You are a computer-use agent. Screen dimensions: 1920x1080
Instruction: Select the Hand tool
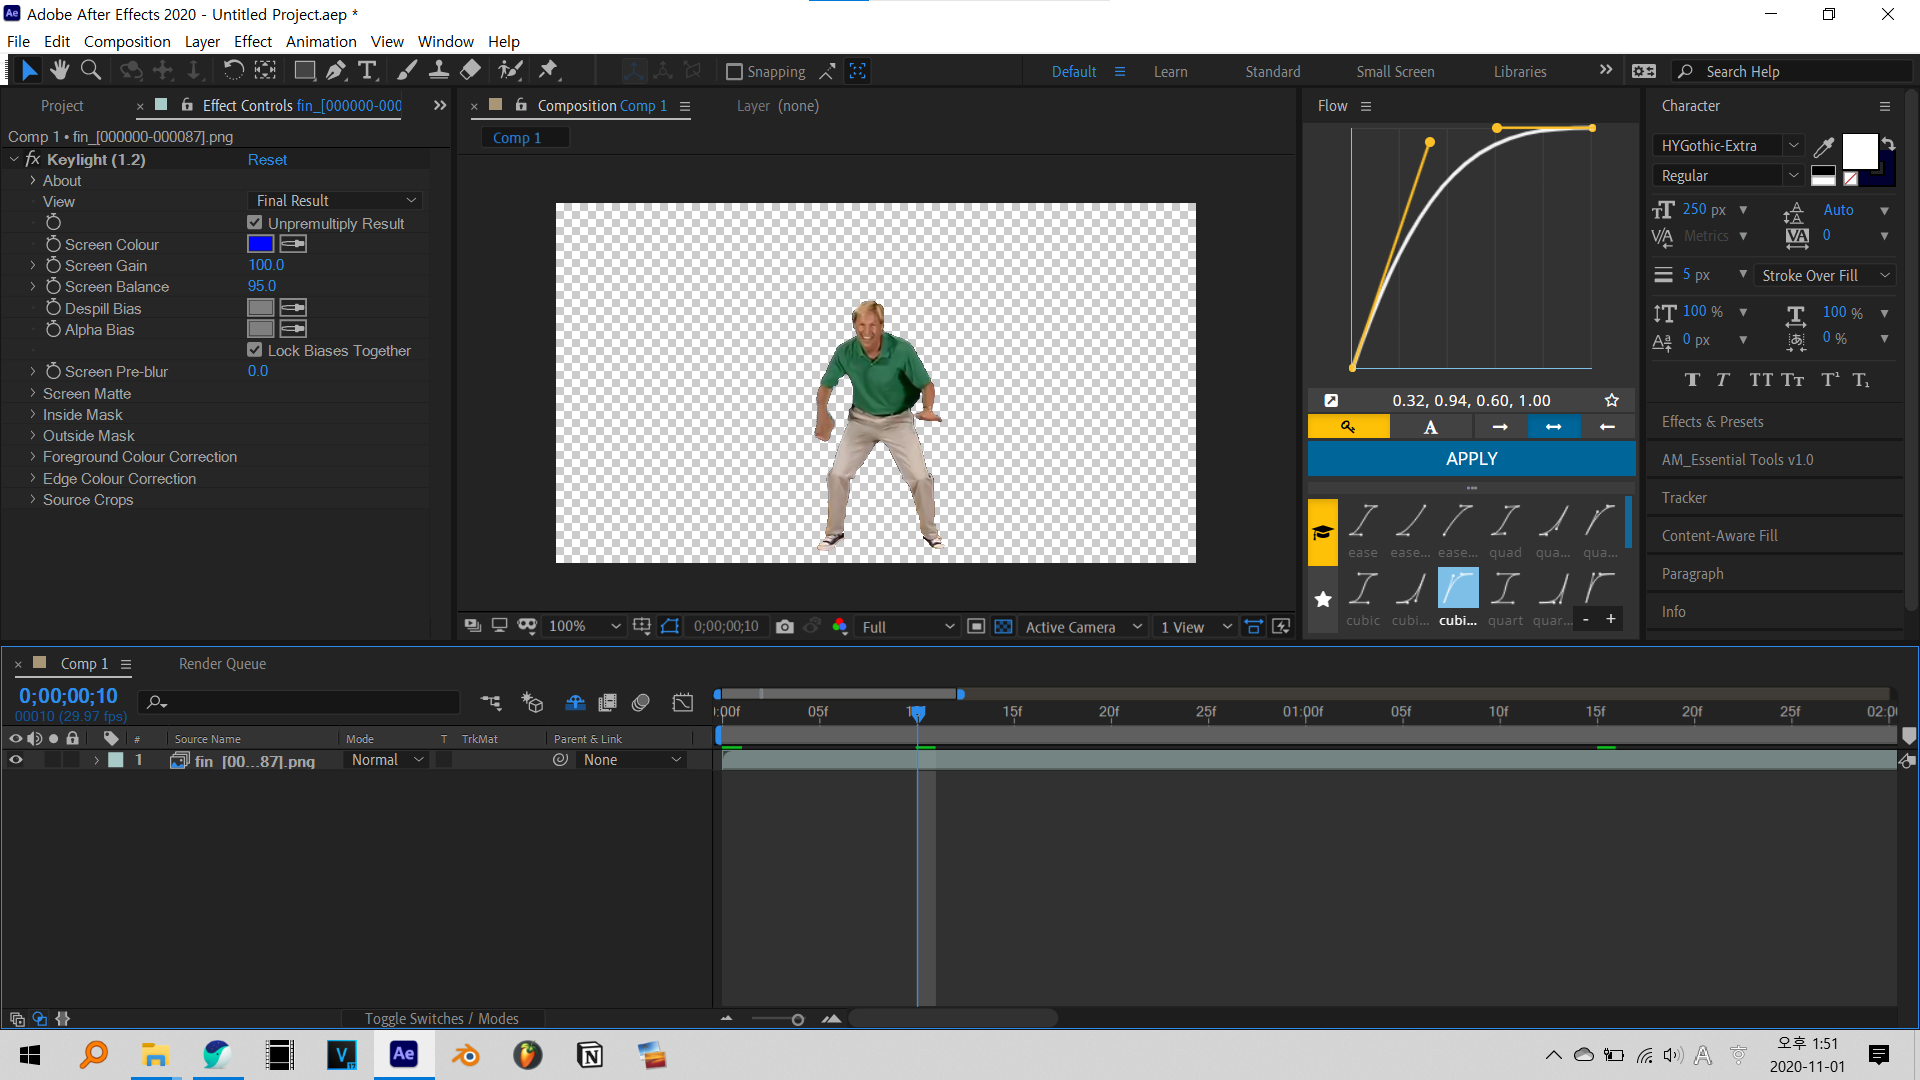pos(60,70)
